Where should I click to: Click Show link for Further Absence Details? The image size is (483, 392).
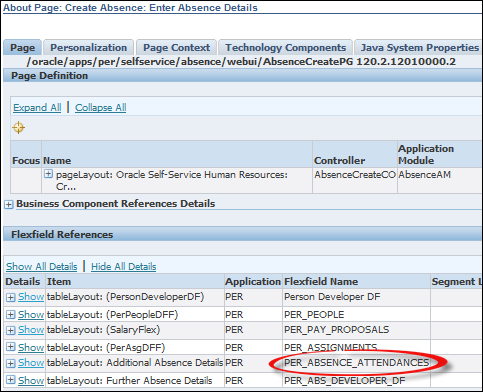click(x=31, y=380)
